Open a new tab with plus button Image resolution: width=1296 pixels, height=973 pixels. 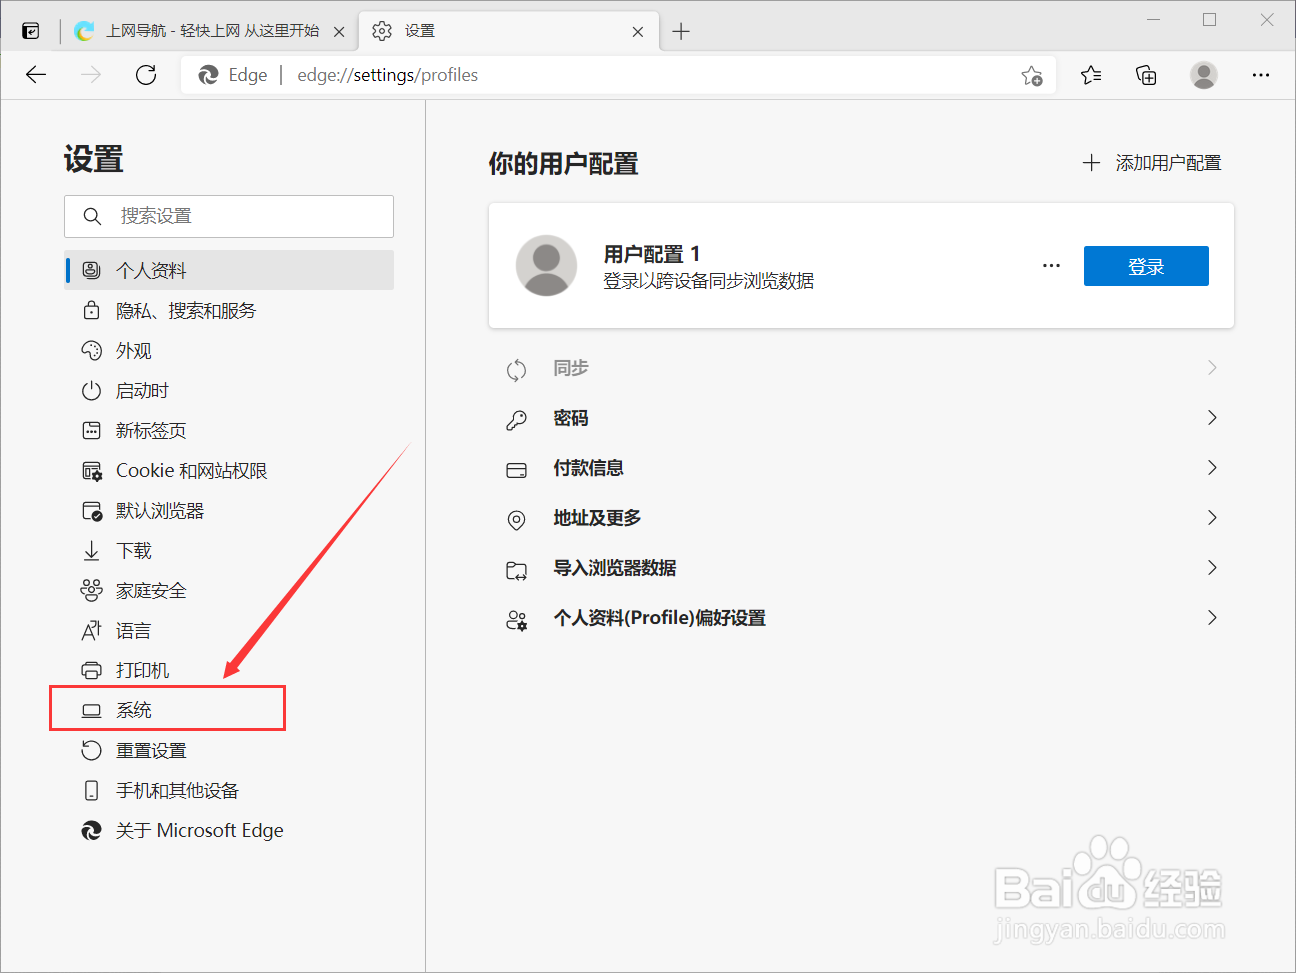(x=681, y=31)
